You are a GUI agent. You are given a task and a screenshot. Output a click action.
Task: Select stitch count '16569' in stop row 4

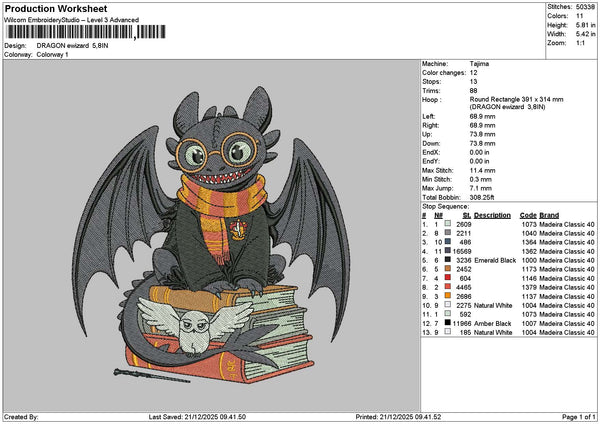point(462,251)
